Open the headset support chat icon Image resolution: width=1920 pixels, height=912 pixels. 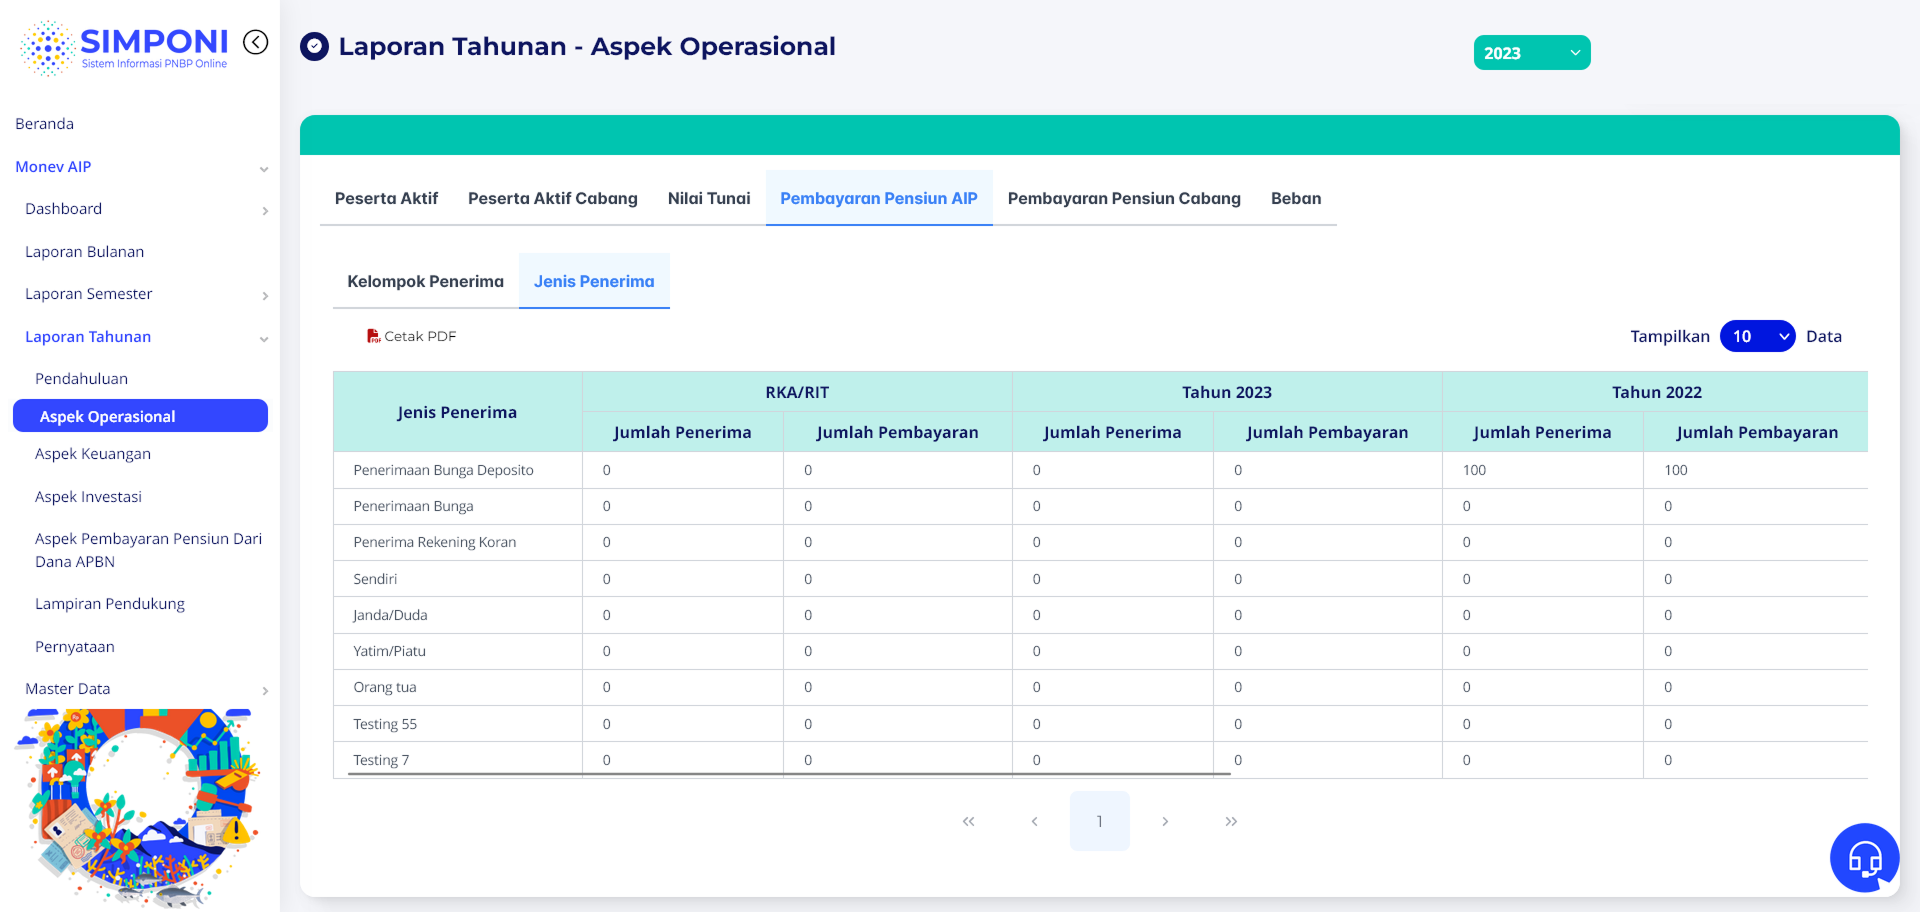[1865, 857]
